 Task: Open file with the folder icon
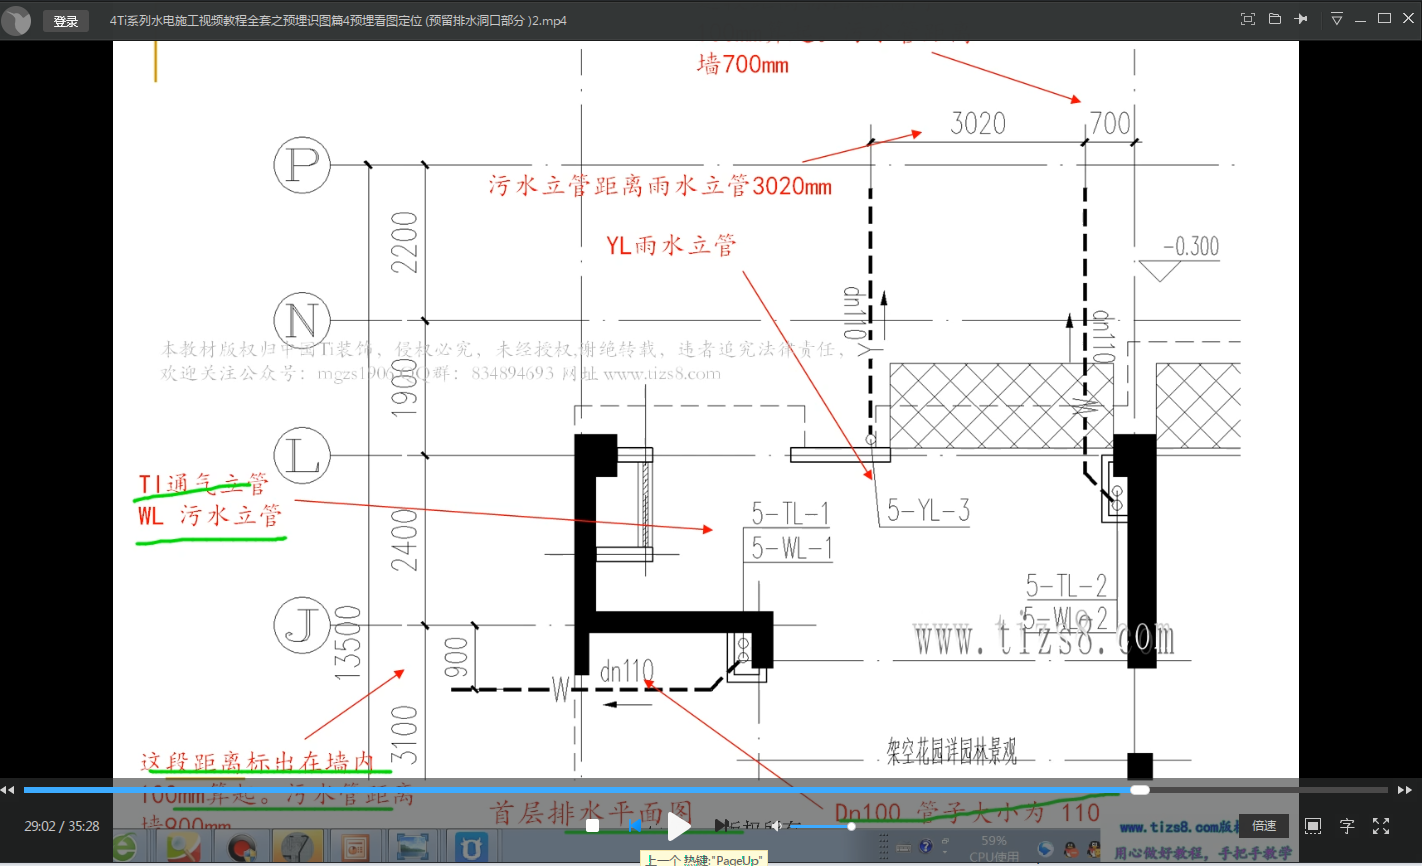tap(1275, 19)
